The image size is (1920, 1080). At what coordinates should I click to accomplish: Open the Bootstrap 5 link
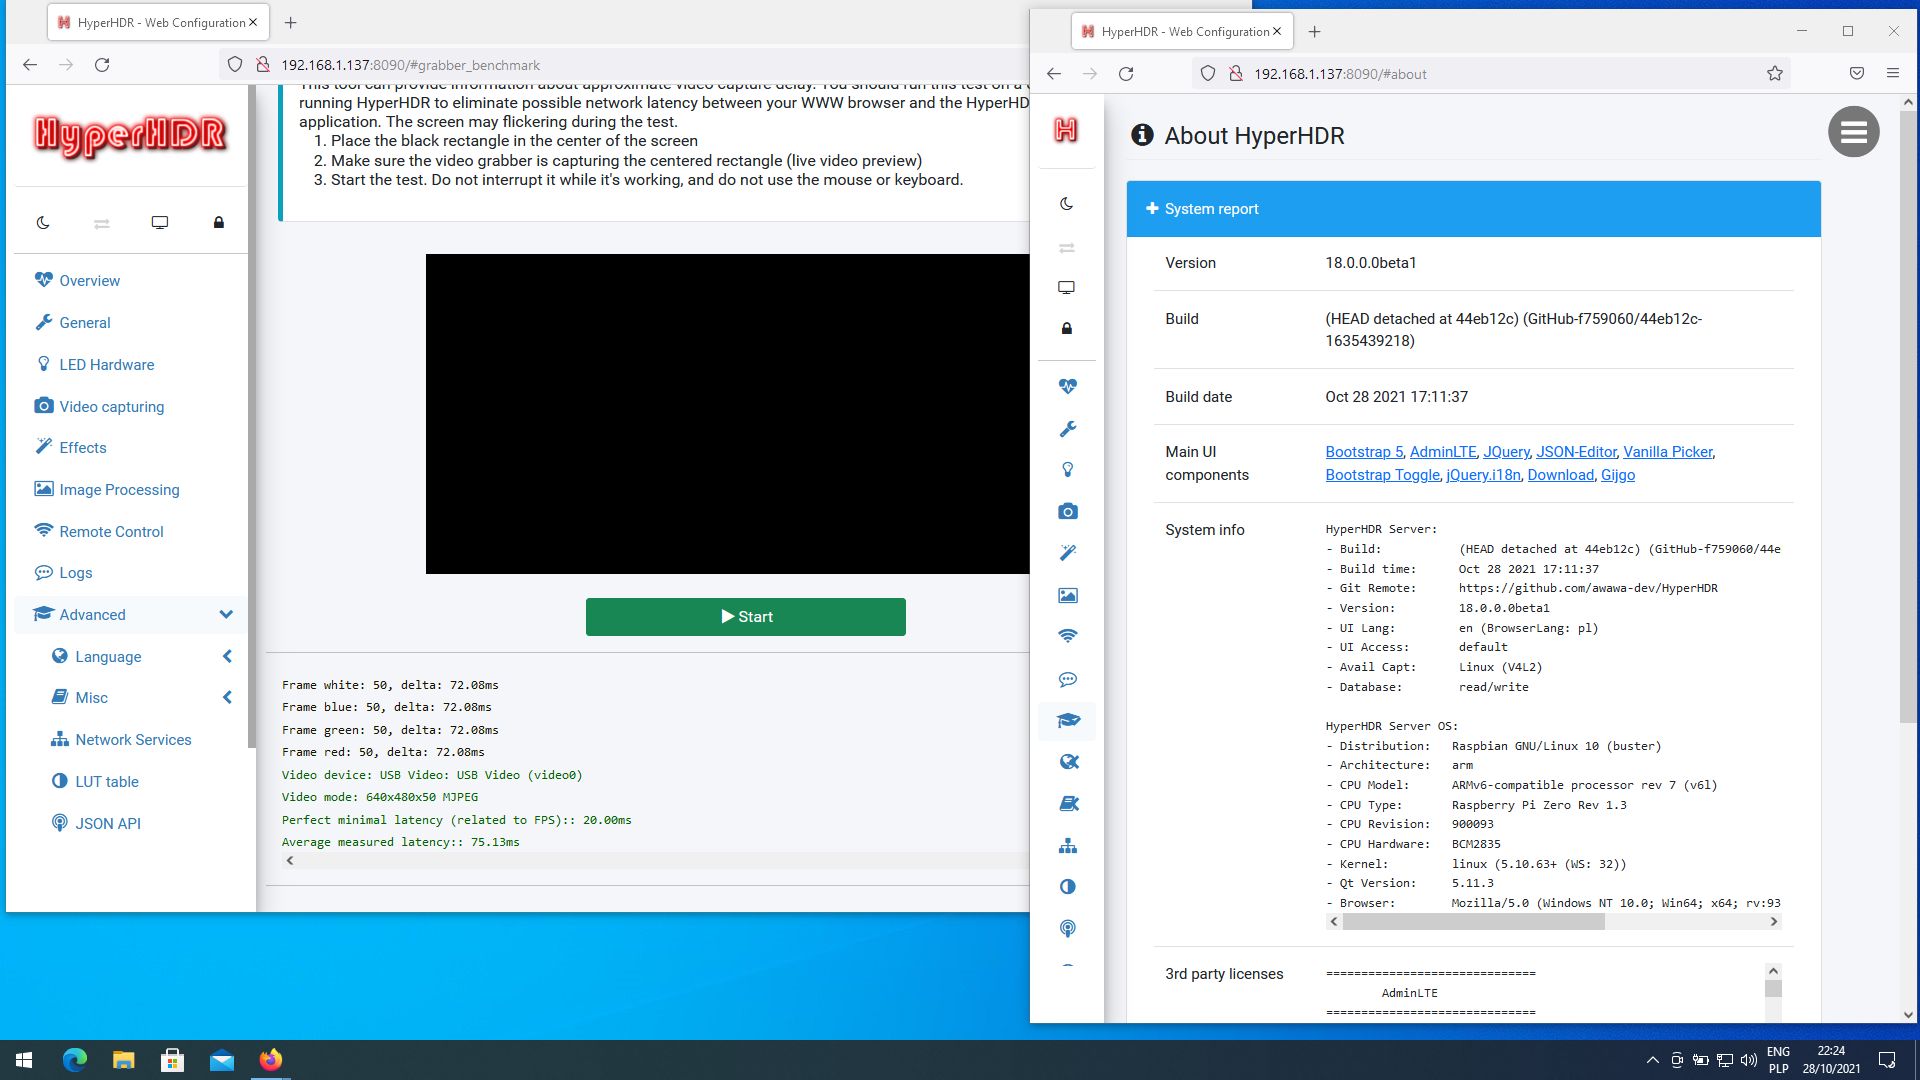pos(1364,452)
